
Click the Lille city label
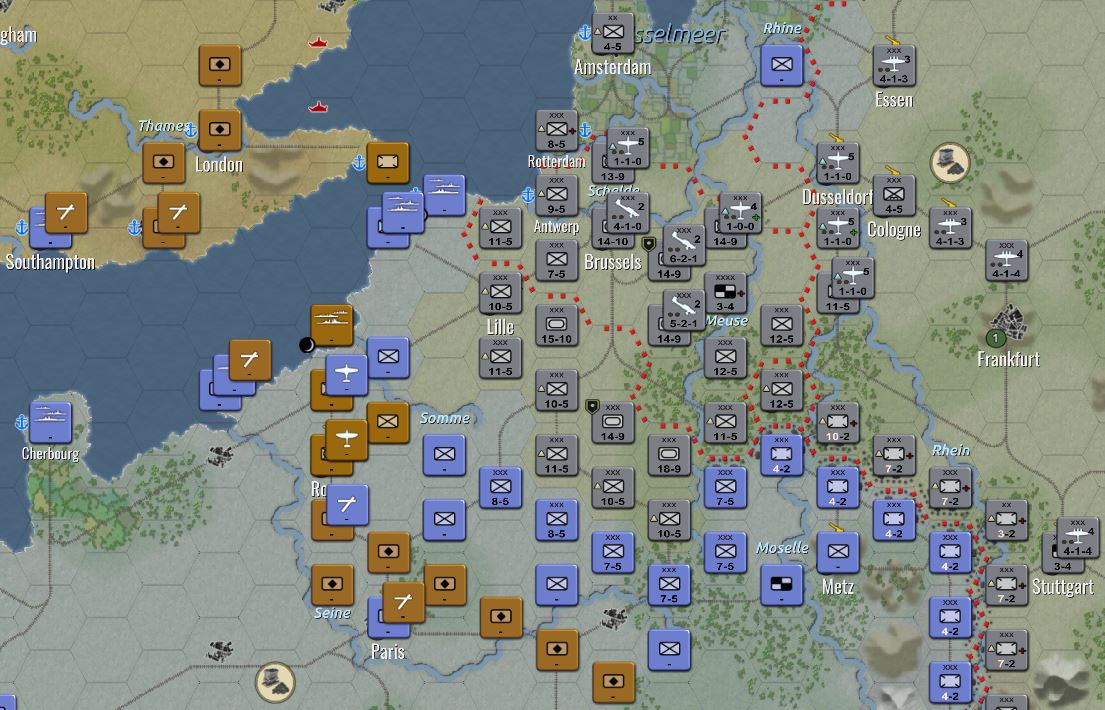500,327
